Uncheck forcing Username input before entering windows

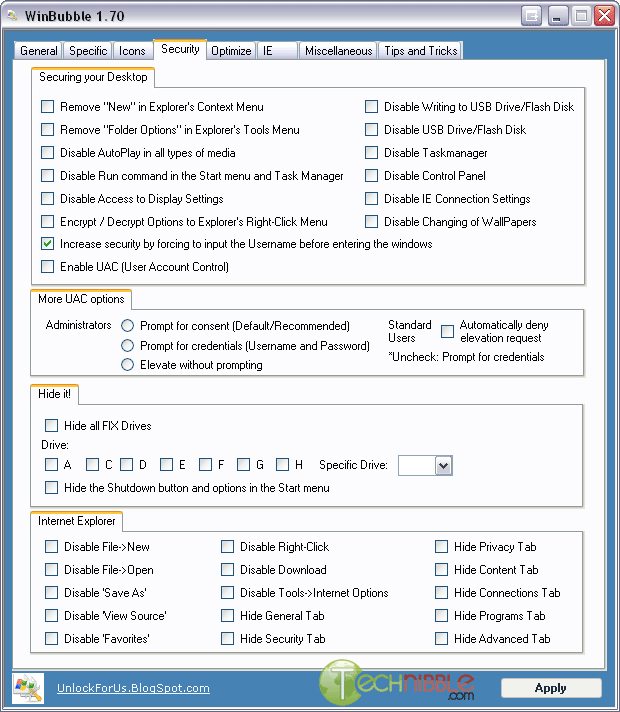coord(48,244)
